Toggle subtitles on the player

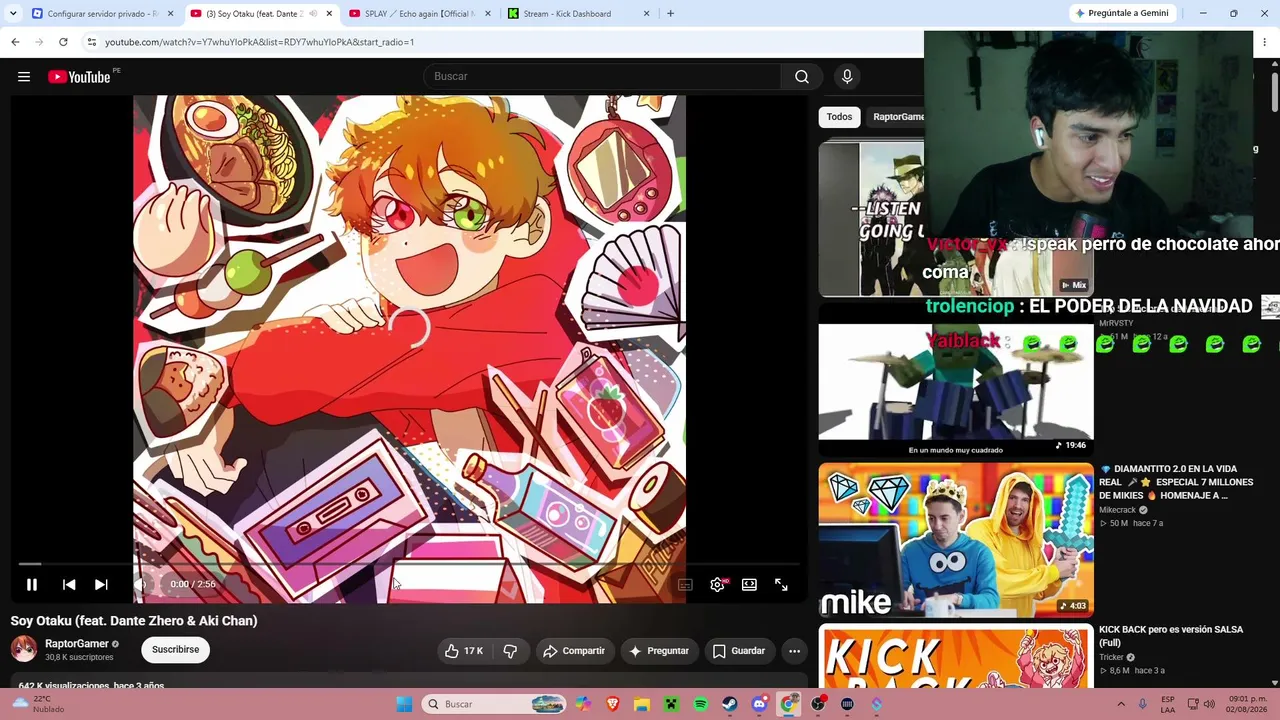click(x=685, y=585)
